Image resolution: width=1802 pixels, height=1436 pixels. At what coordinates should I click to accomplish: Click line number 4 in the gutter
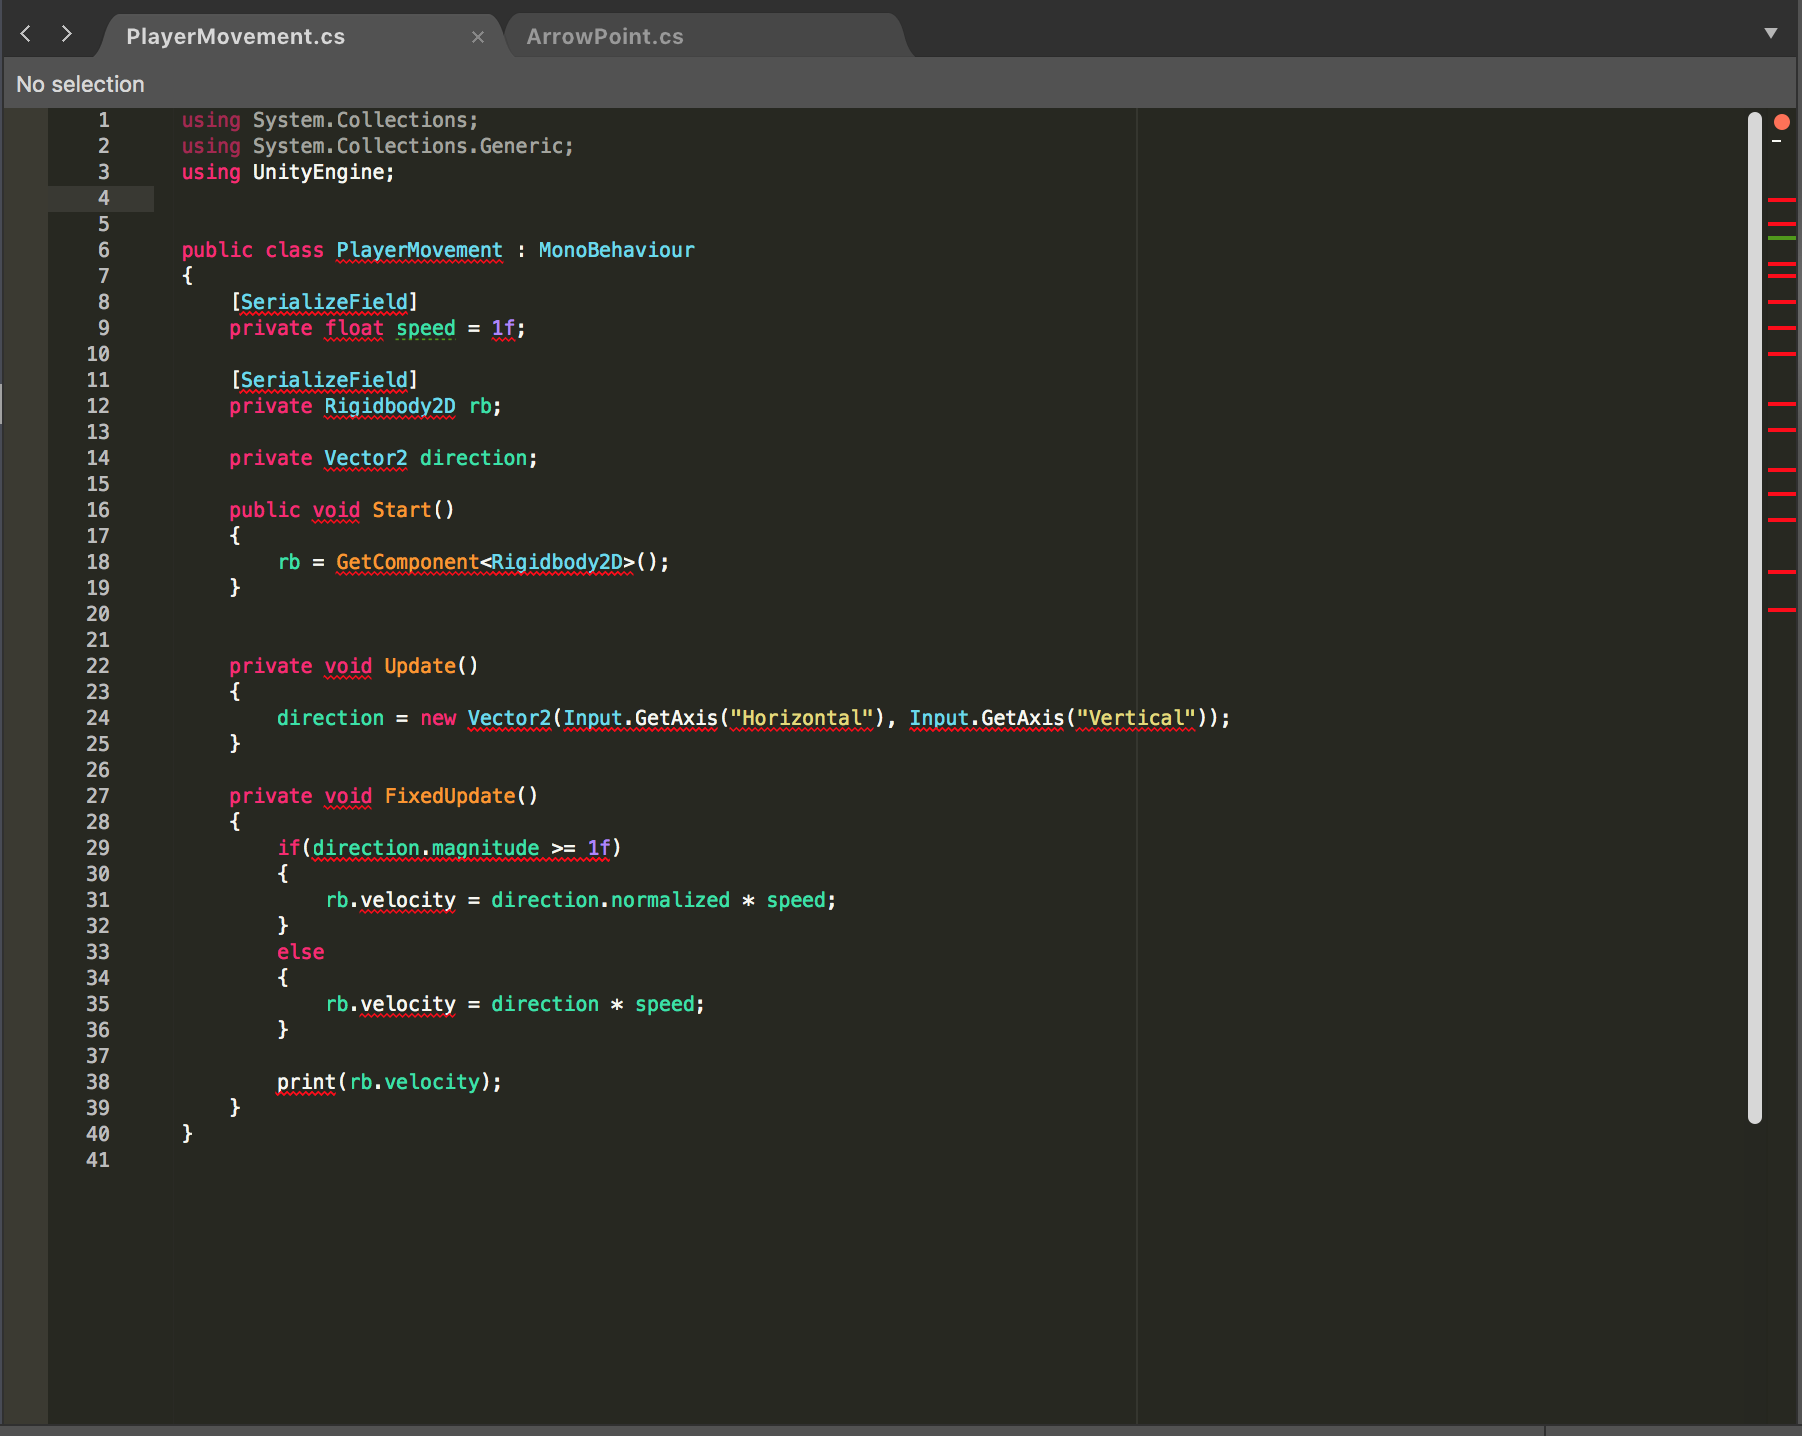(103, 198)
